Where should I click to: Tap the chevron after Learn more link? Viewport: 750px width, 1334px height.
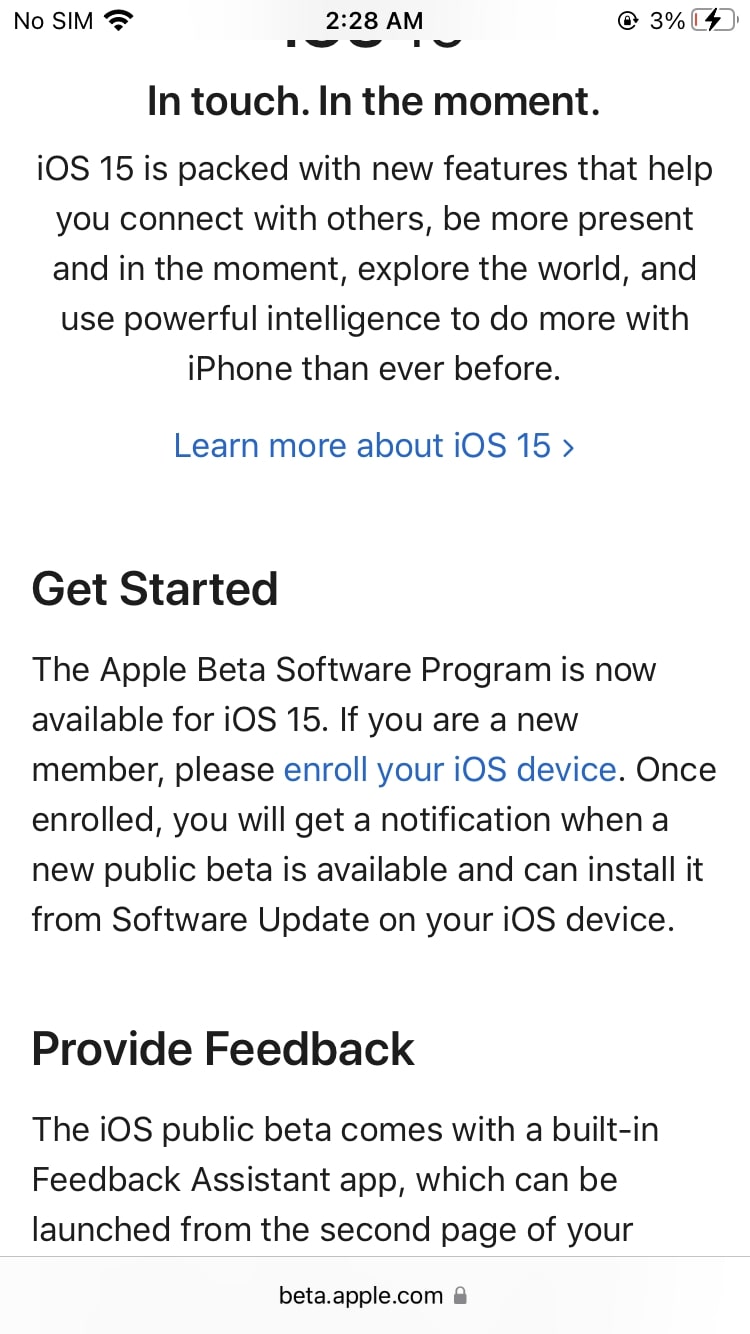tap(568, 446)
